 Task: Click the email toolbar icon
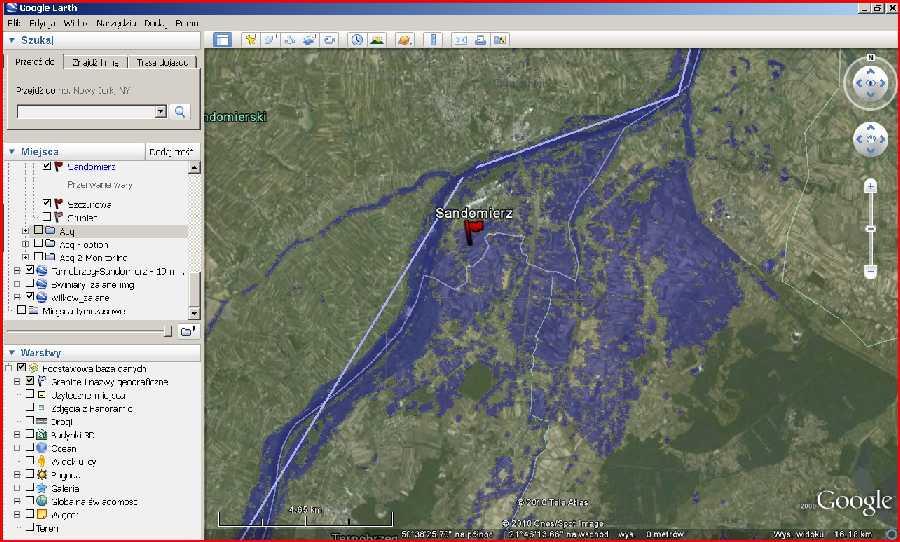[461, 40]
